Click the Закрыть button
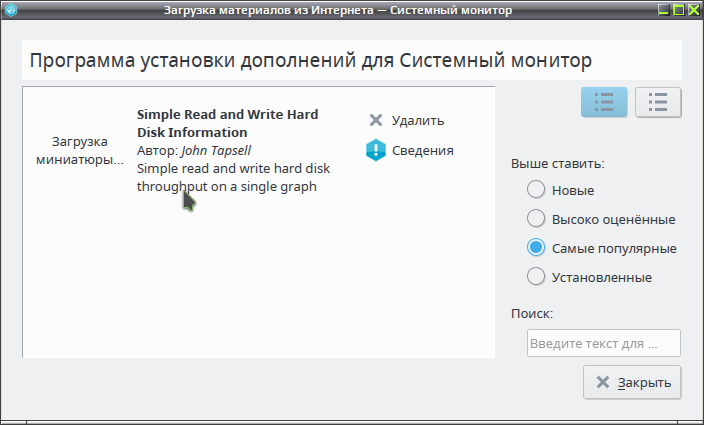Image resolution: width=704 pixels, height=425 pixels. (x=632, y=382)
